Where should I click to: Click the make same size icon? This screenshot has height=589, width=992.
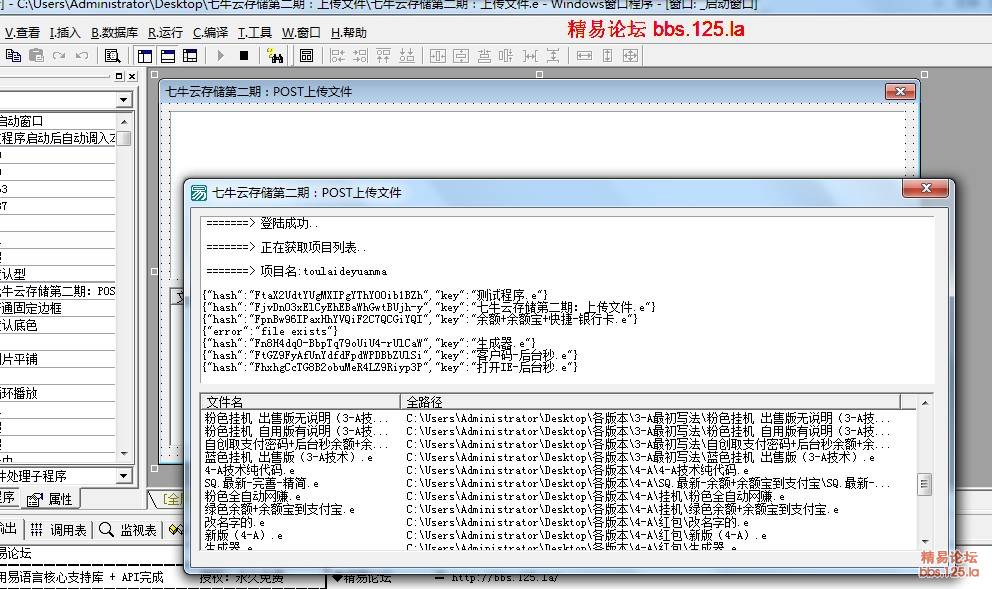[630, 56]
